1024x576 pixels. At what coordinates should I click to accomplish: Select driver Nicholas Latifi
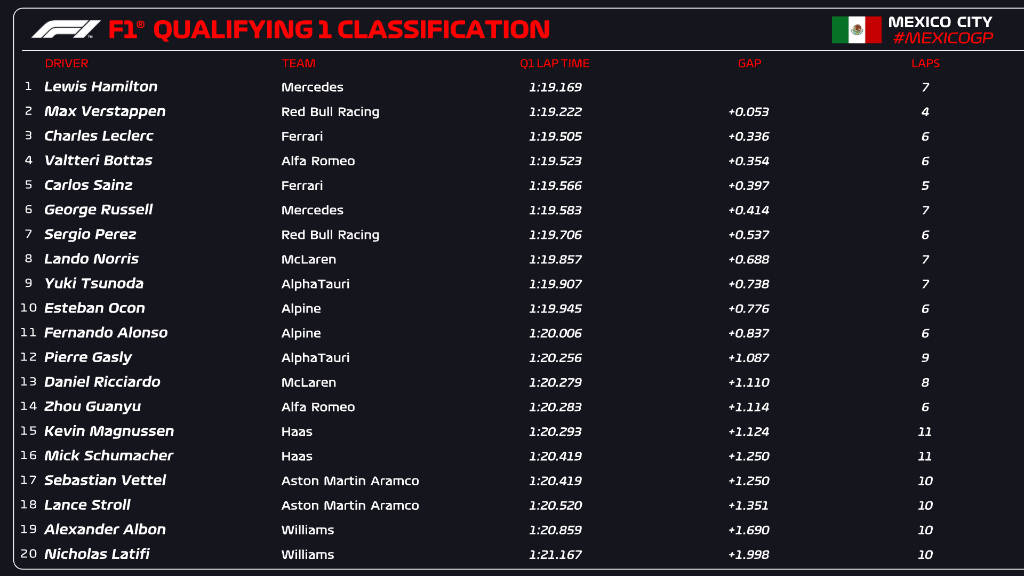tap(97, 554)
